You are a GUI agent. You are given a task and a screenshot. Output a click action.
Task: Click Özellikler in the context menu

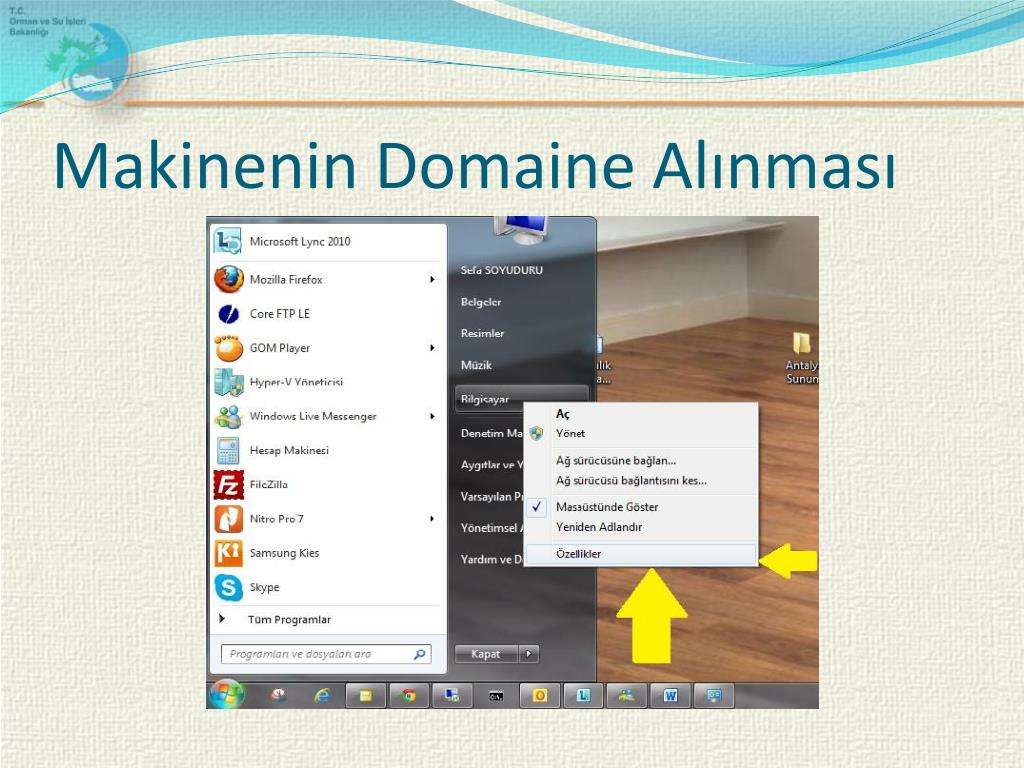pos(641,554)
